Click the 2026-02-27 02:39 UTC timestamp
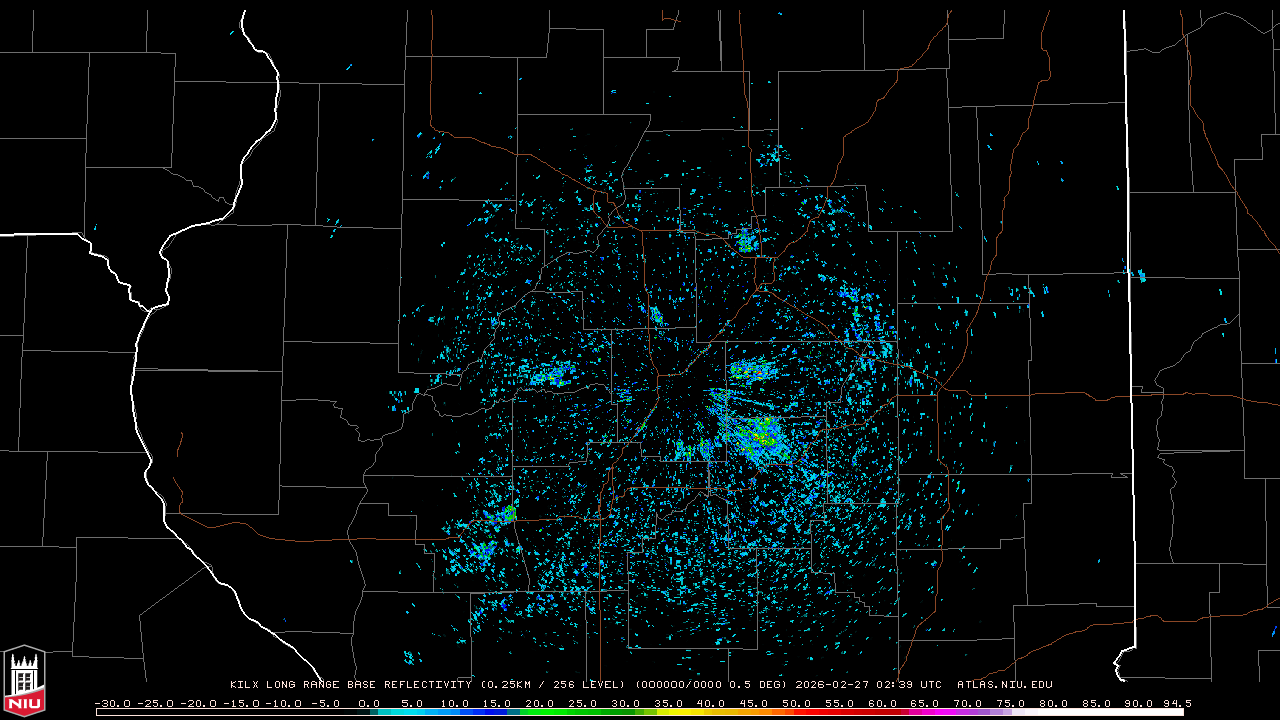This screenshot has width=1280, height=720. point(868,685)
